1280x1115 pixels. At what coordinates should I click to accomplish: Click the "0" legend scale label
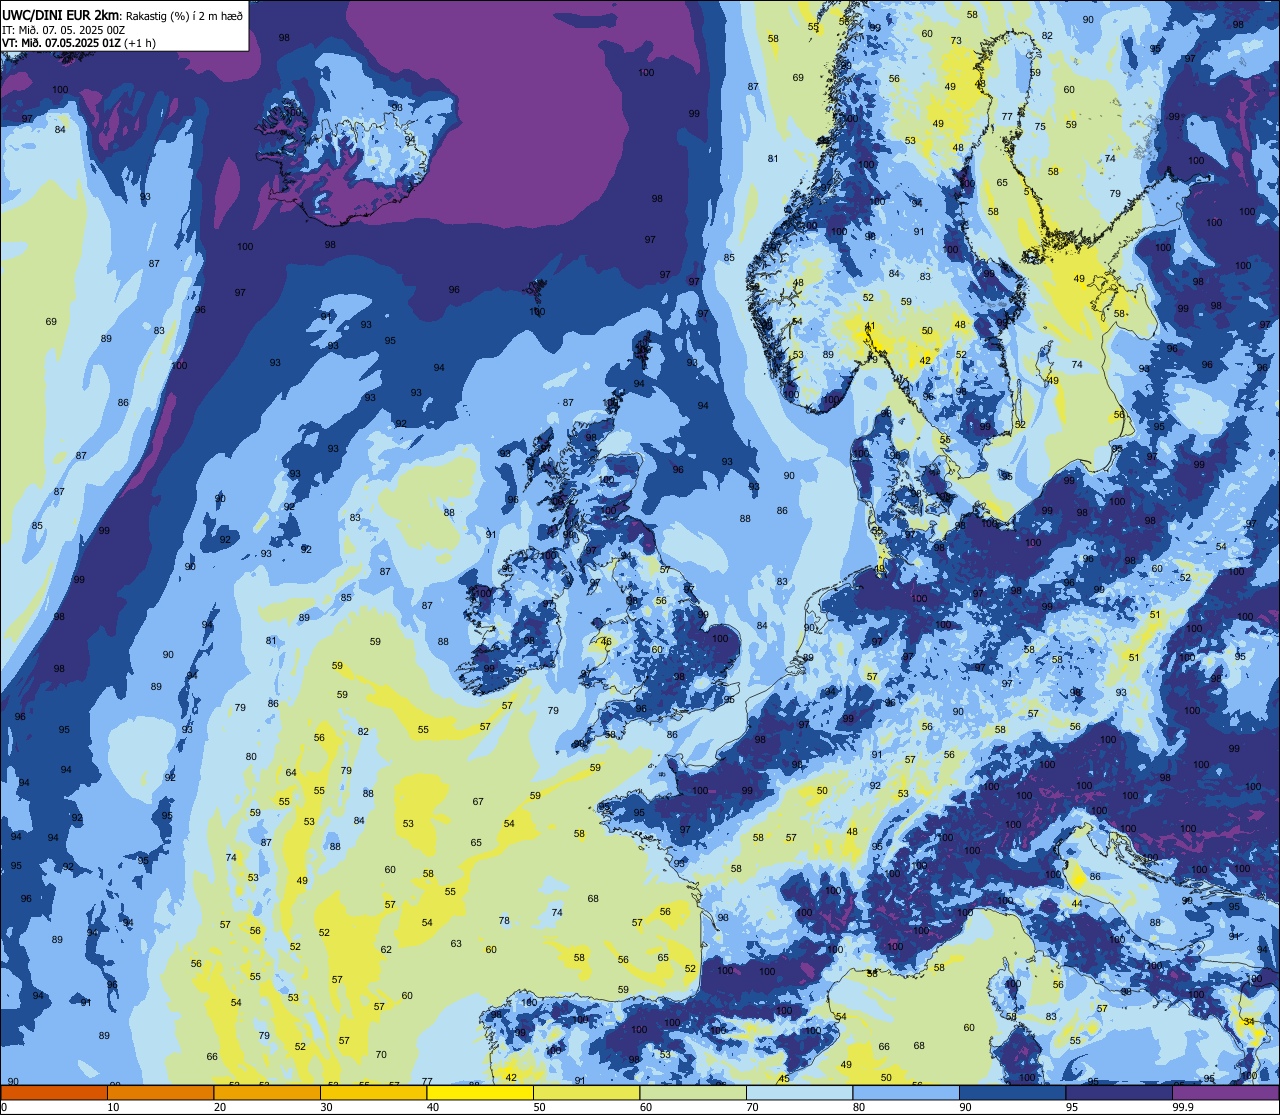click(x=4, y=1107)
